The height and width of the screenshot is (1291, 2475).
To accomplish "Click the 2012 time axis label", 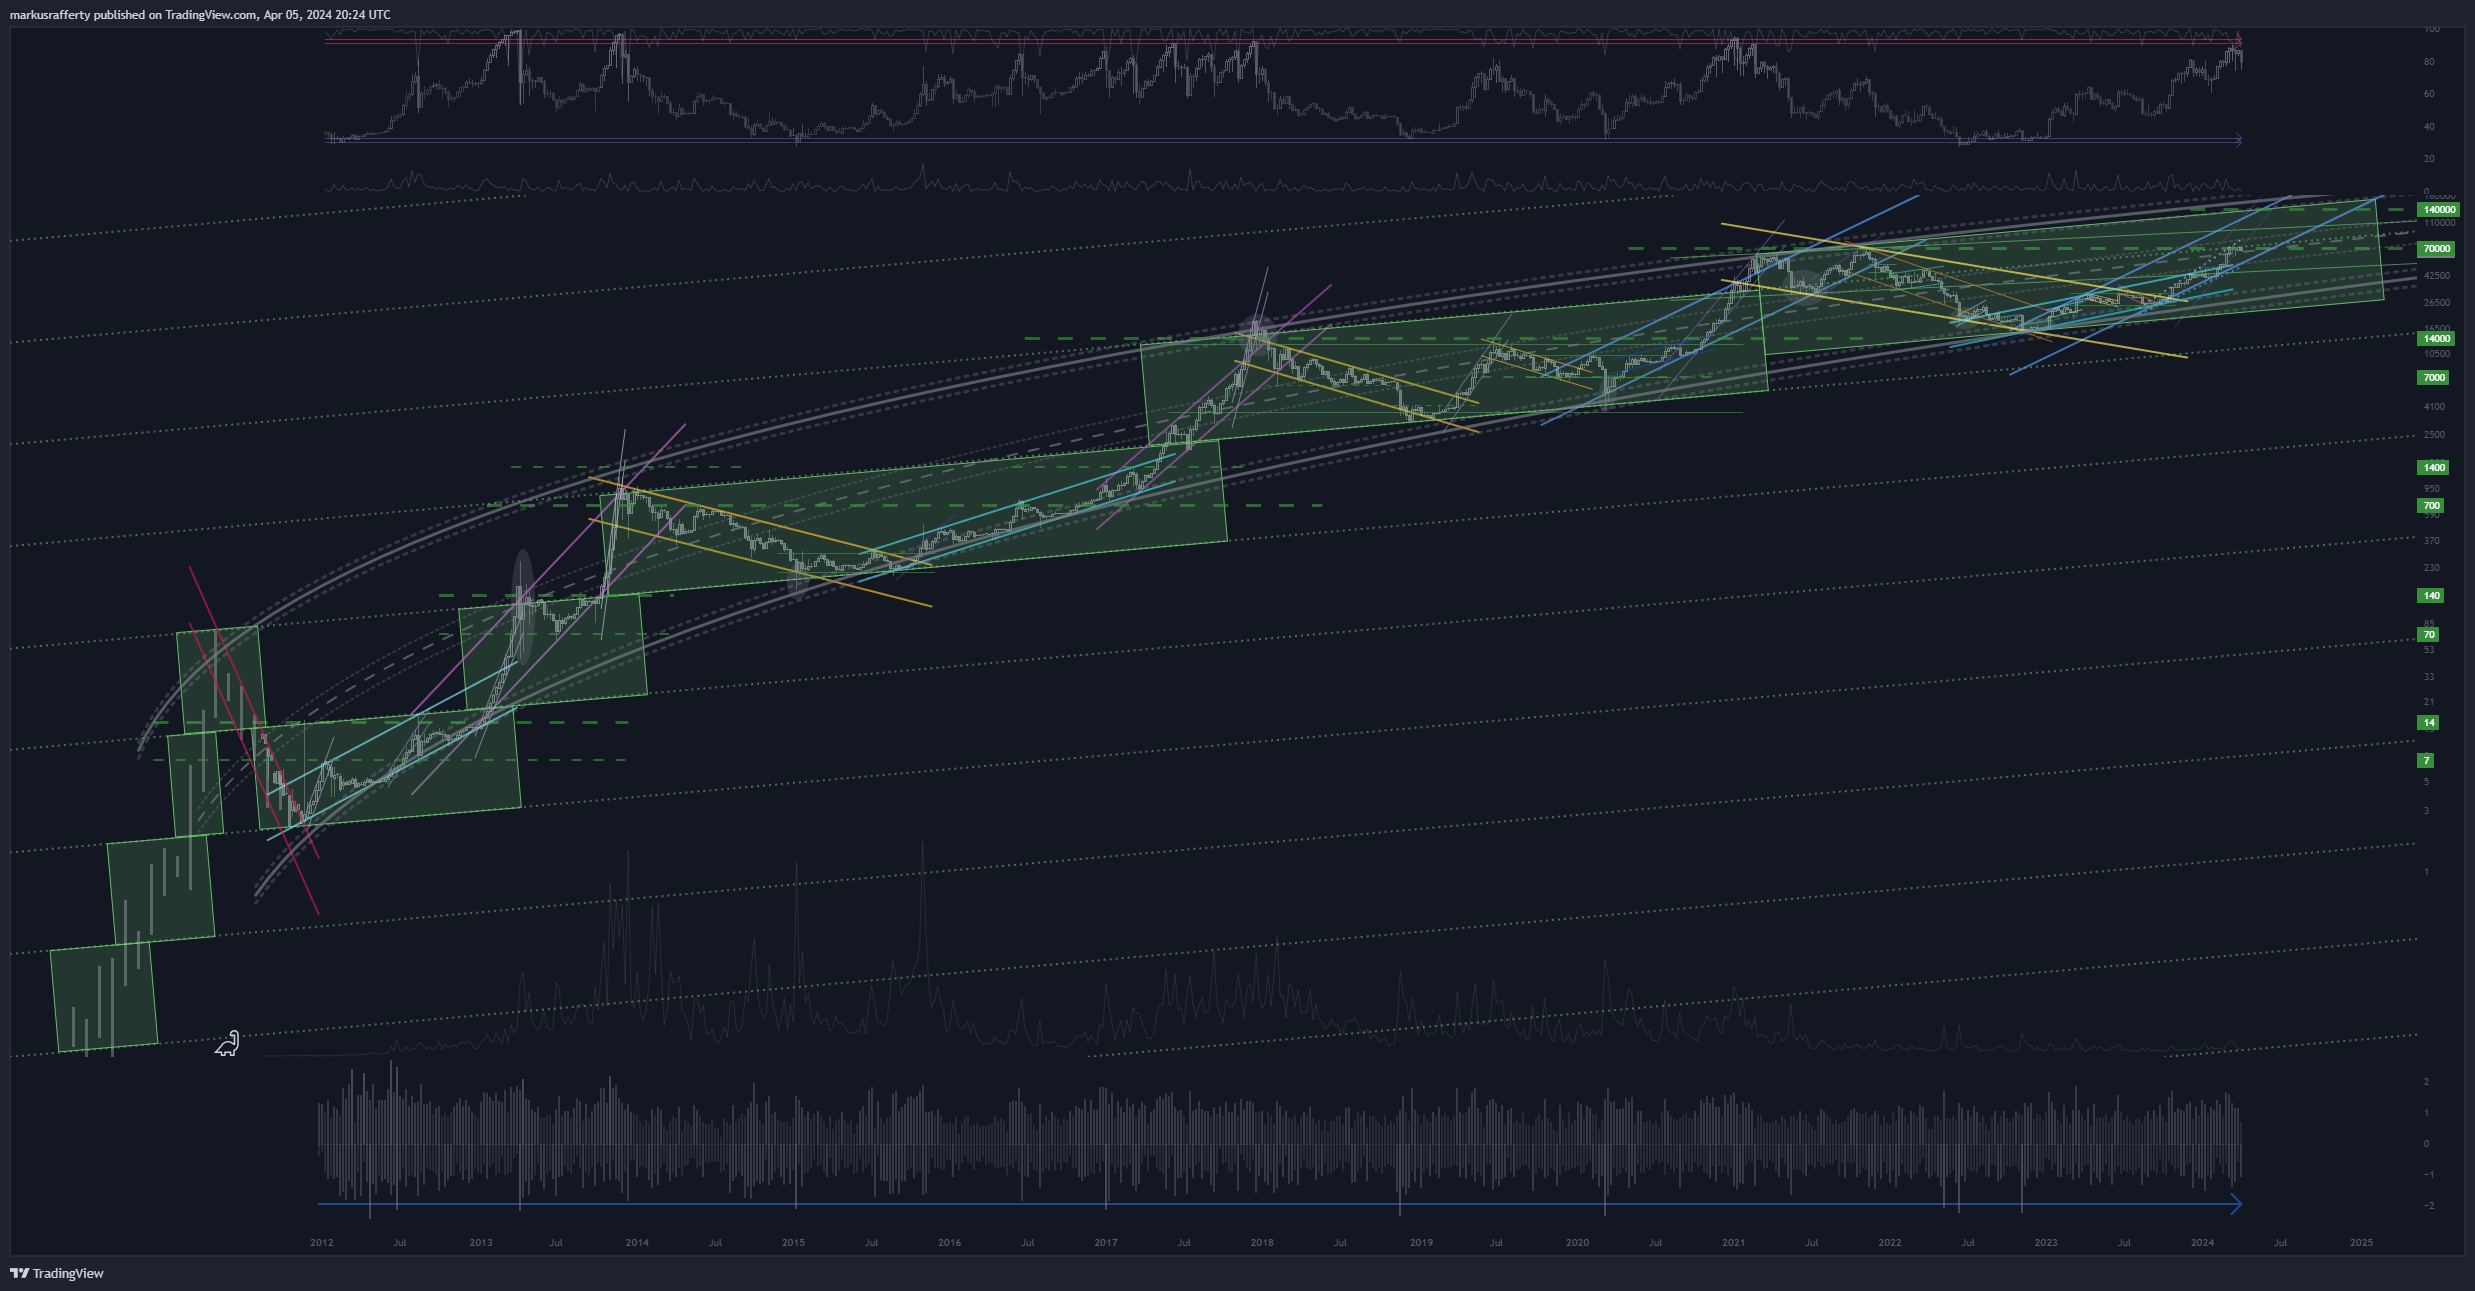I will tap(322, 1243).
